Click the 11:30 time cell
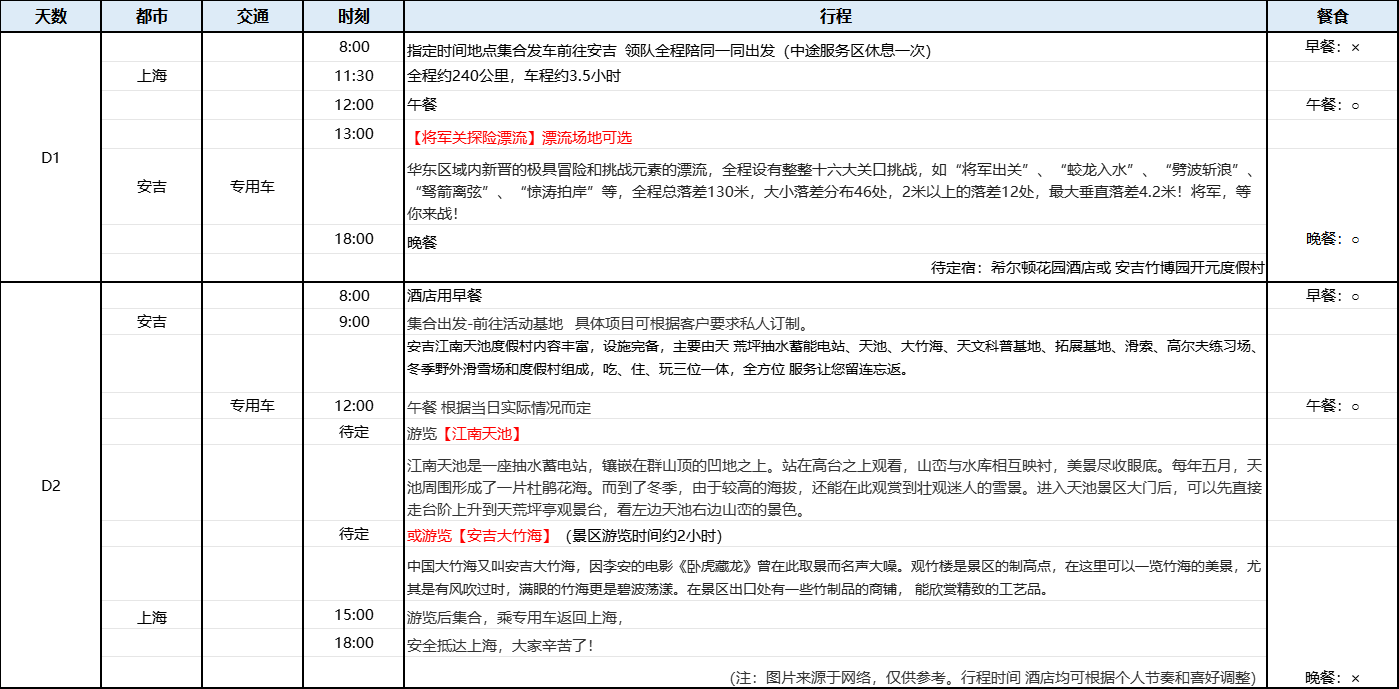Image resolution: width=1399 pixels, height=689 pixels. click(354, 76)
